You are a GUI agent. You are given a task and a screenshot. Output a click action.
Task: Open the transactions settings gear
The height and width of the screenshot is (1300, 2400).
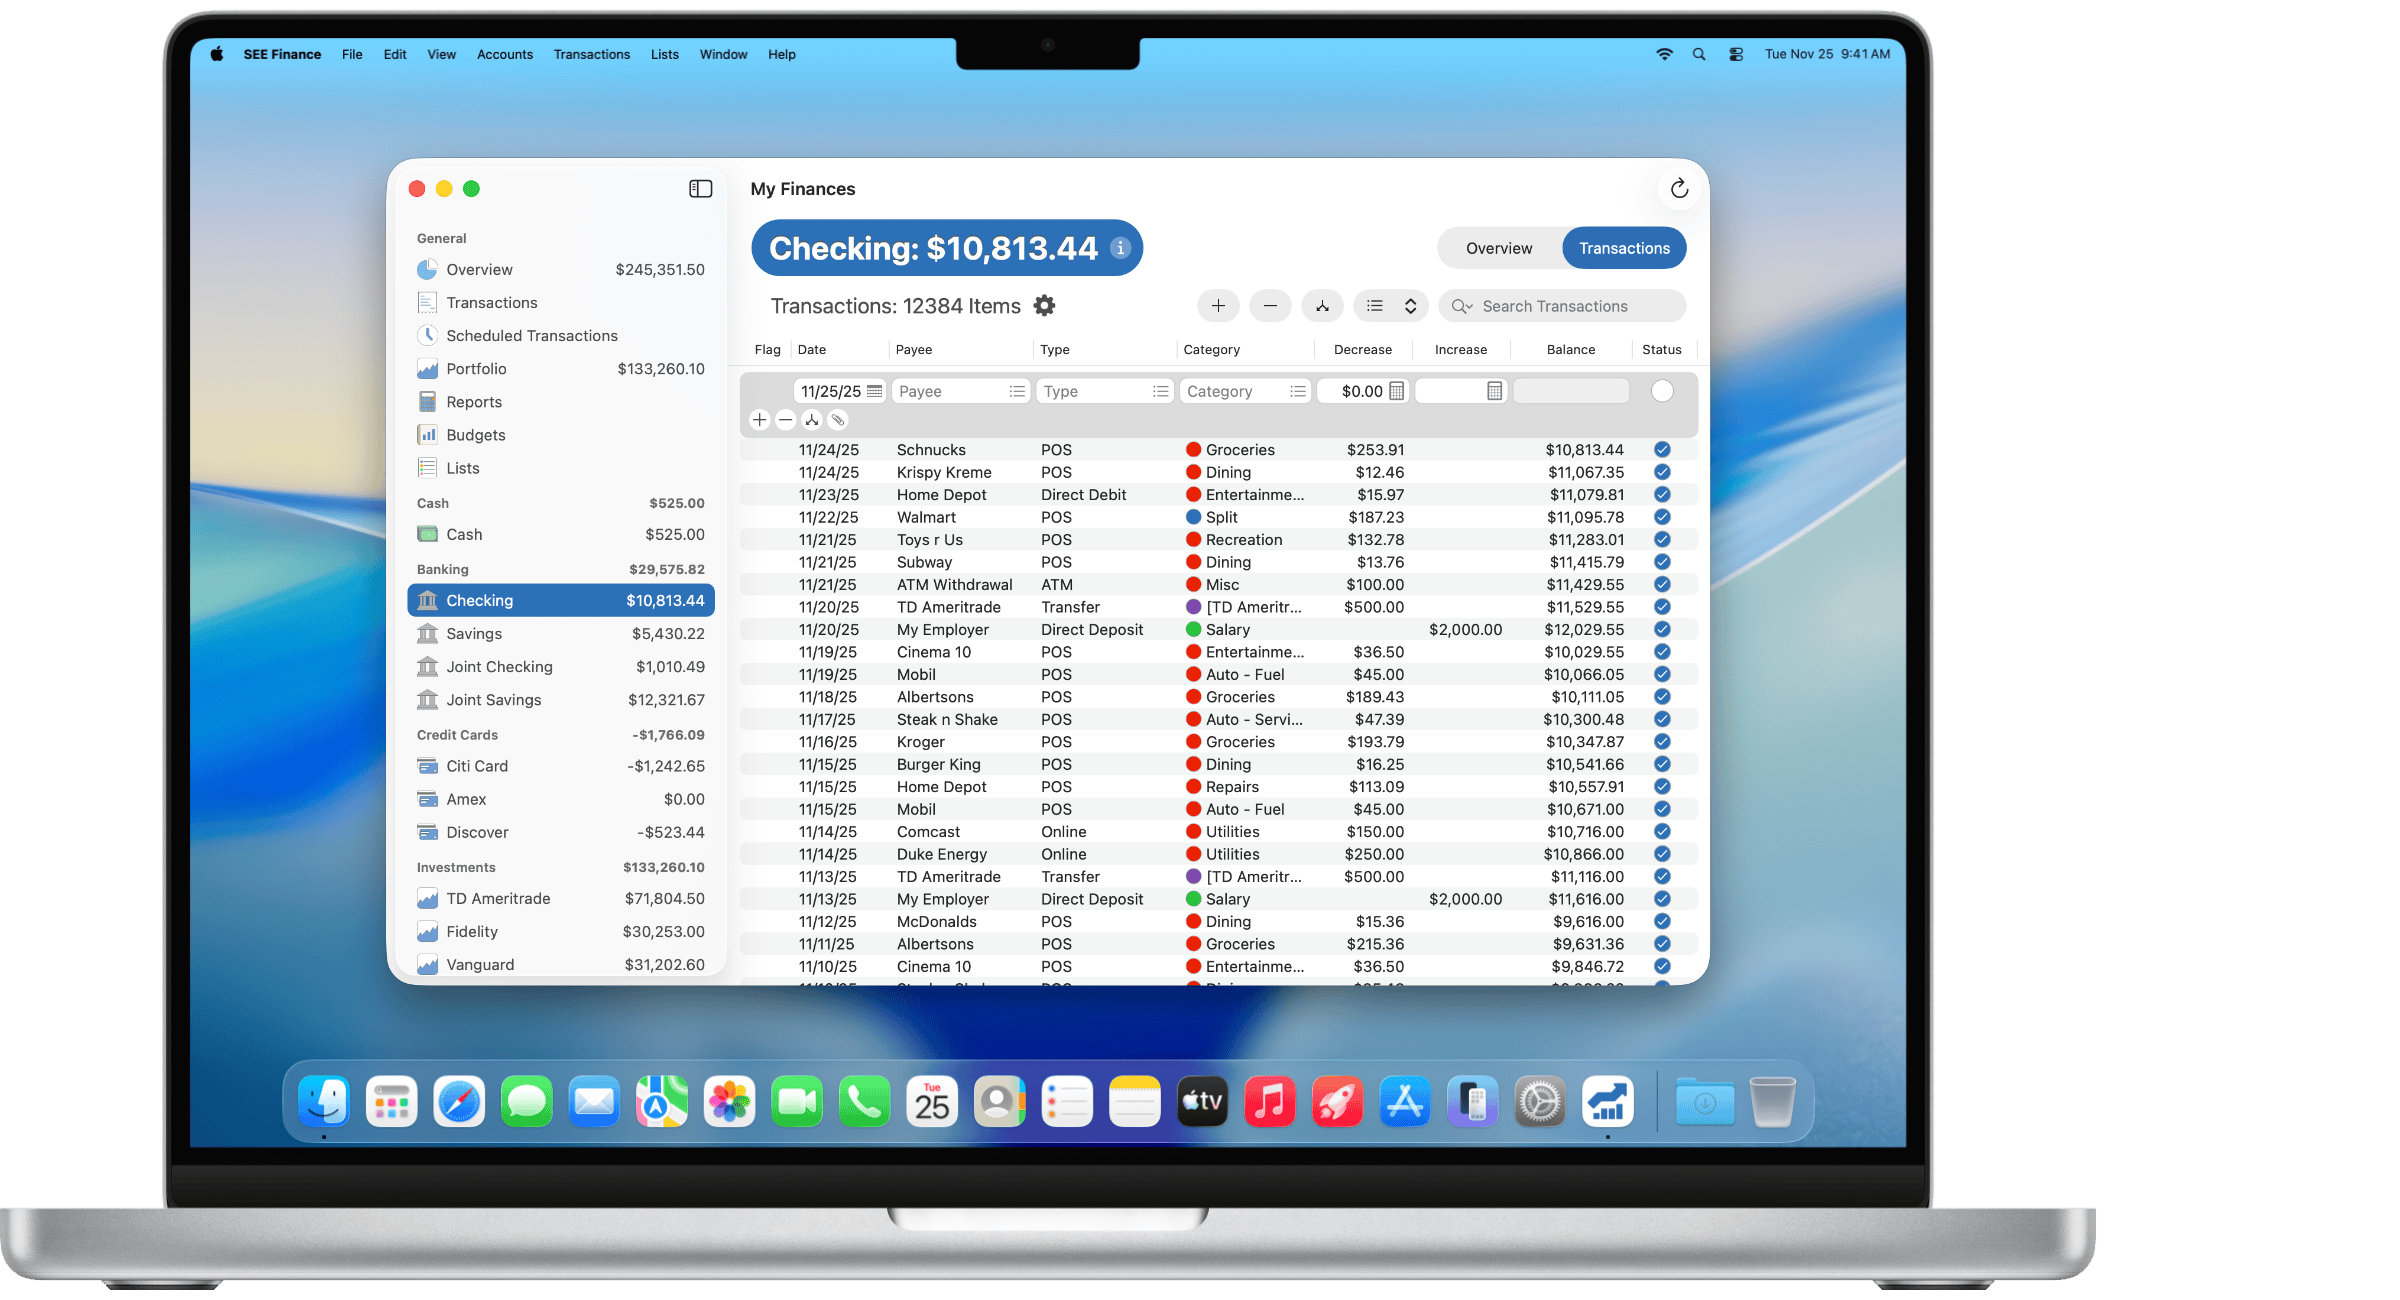pyautogui.click(x=1044, y=306)
